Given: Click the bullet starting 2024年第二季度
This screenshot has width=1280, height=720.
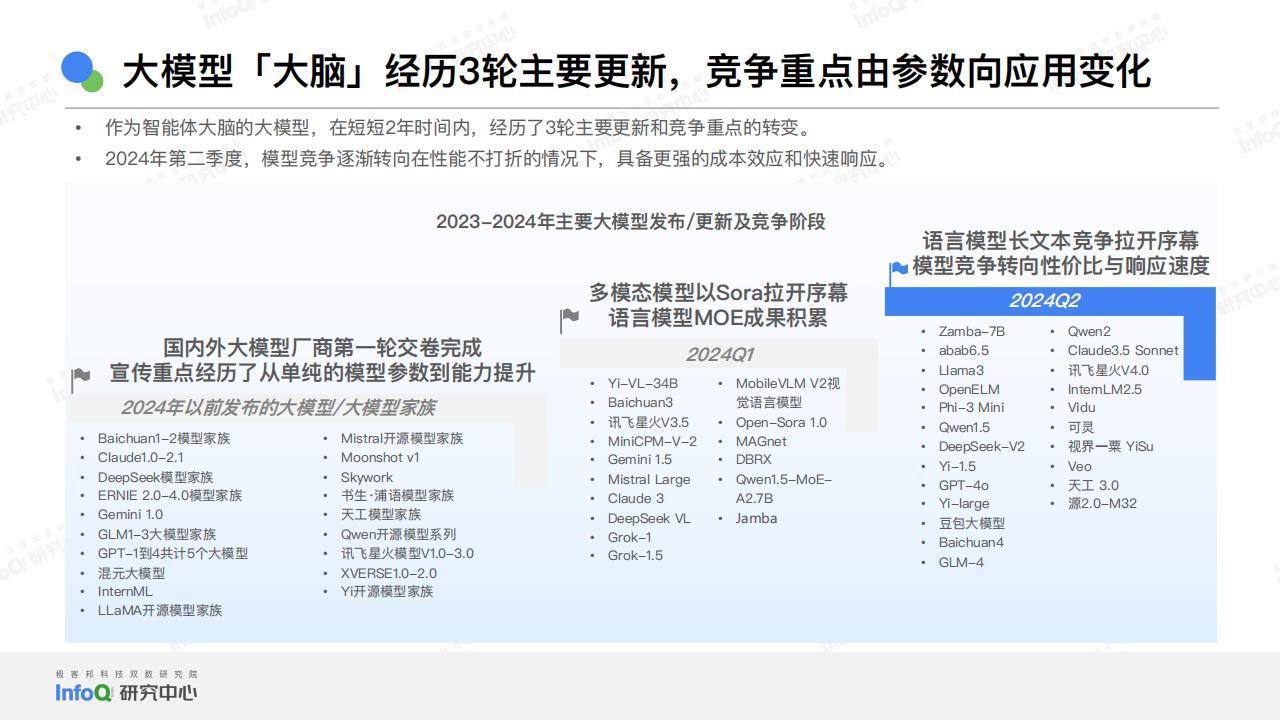Looking at the screenshot, I should pos(497,158).
